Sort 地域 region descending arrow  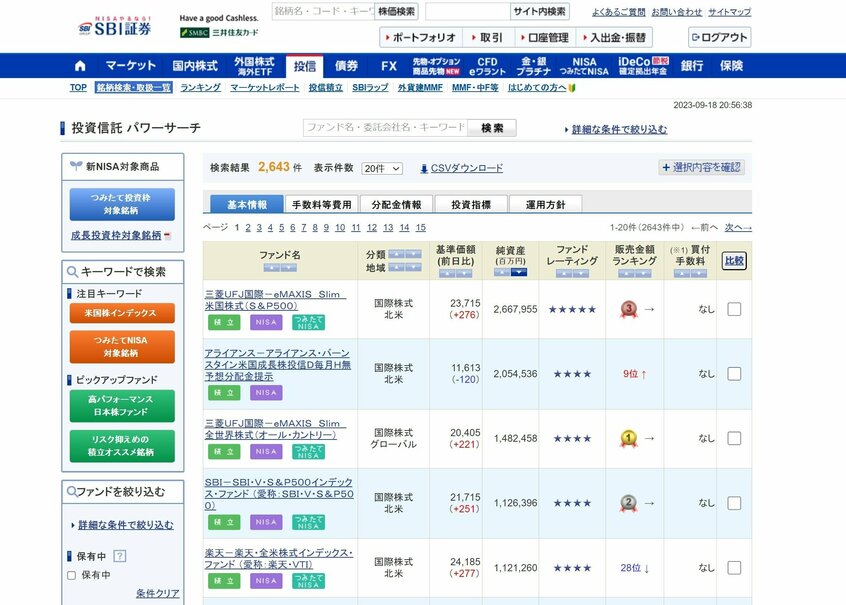click(x=413, y=267)
